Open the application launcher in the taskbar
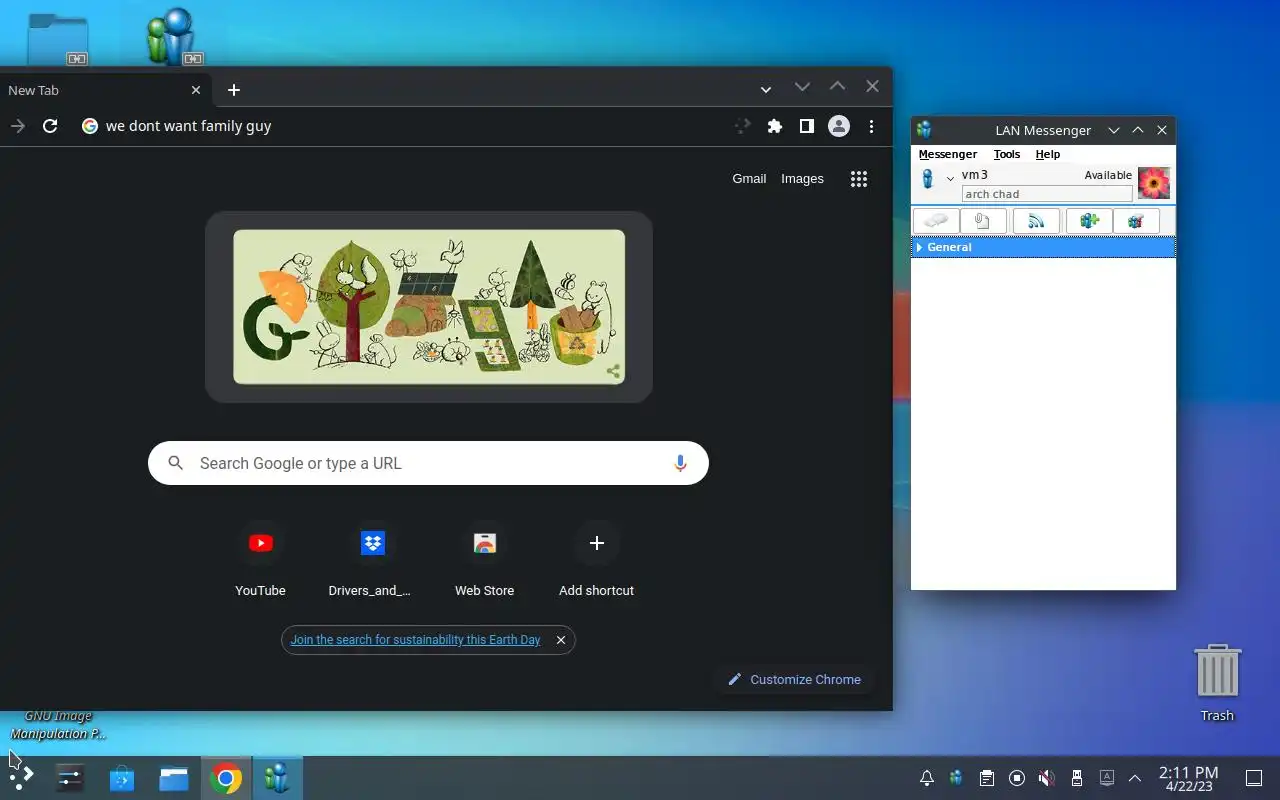Viewport: 1280px width, 800px height. pyautogui.click(x=21, y=777)
